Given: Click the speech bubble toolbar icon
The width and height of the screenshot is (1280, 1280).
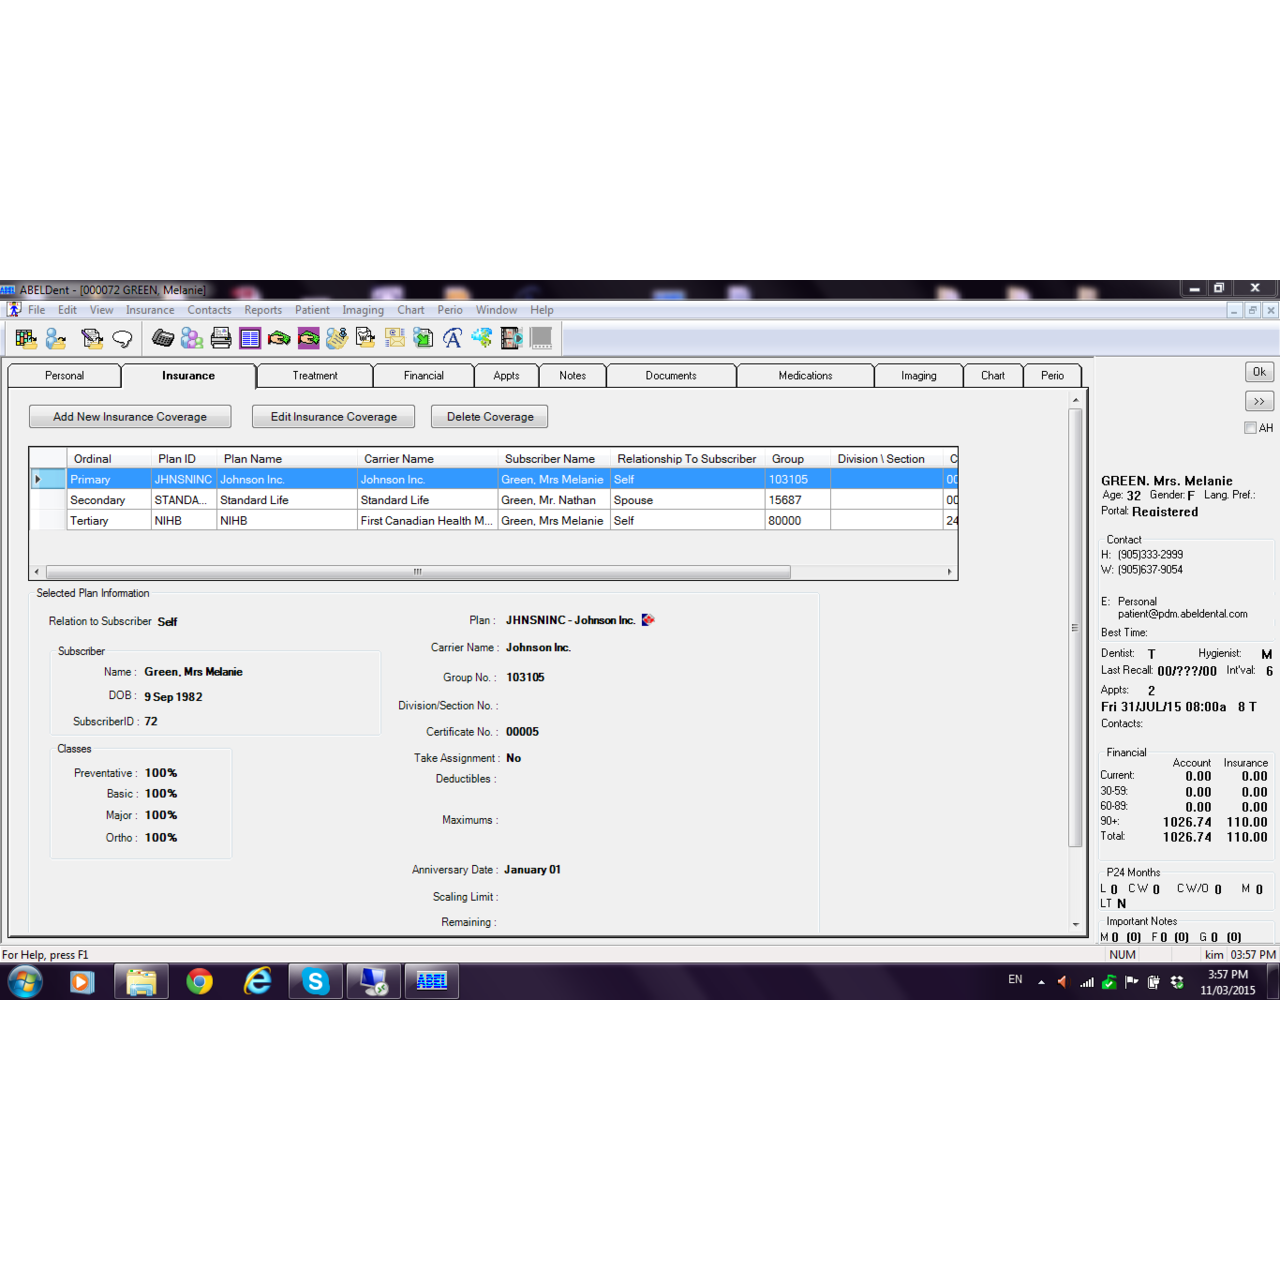Looking at the screenshot, I should point(122,339).
